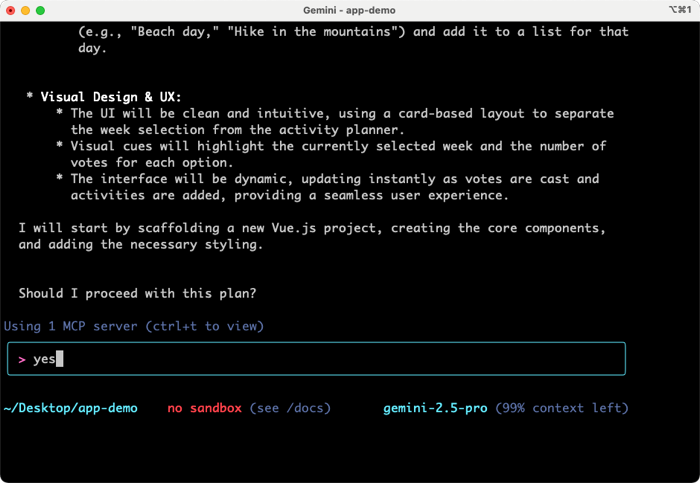The image size is (700, 483).
Task: Click the '(ctrl+t to view)' hint
Action: click(x=204, y=326)
